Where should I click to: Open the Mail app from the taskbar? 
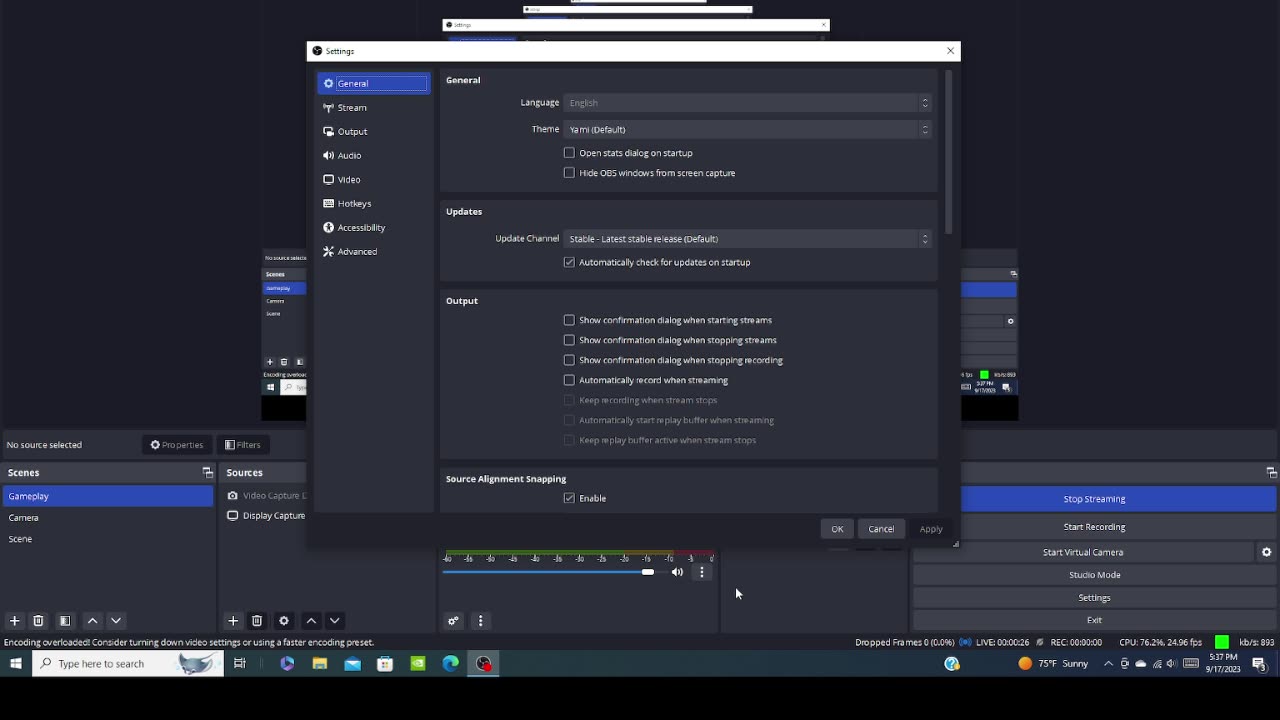pyautogui.click(x=352, y=663)
